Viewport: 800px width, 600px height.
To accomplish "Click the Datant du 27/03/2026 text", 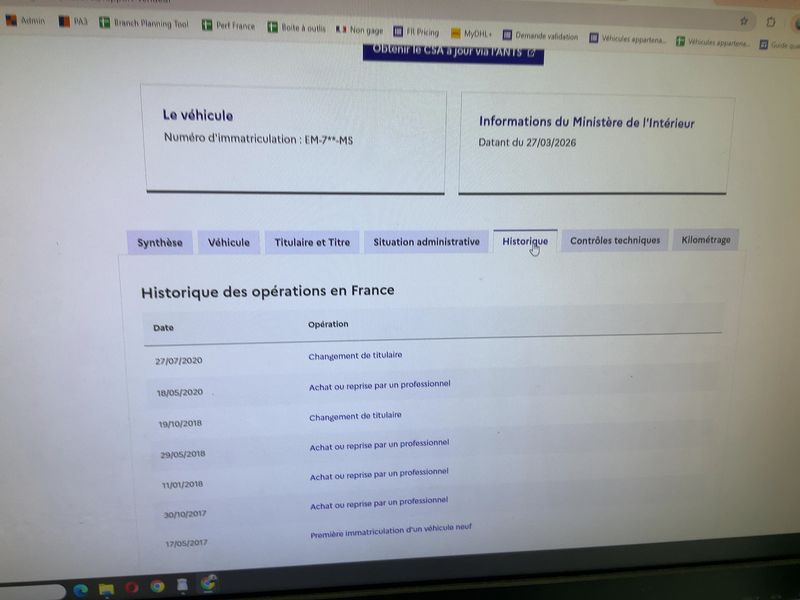I will 527,142.
